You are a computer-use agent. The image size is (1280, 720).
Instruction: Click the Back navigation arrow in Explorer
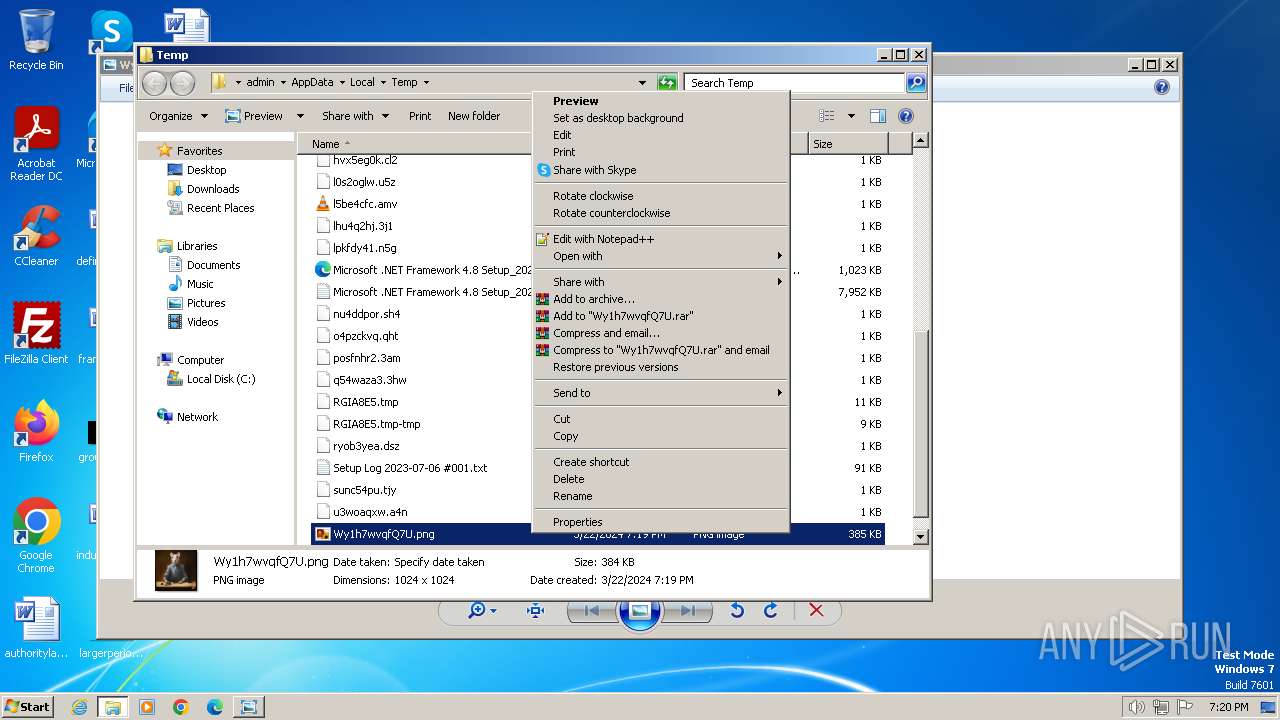155,83
